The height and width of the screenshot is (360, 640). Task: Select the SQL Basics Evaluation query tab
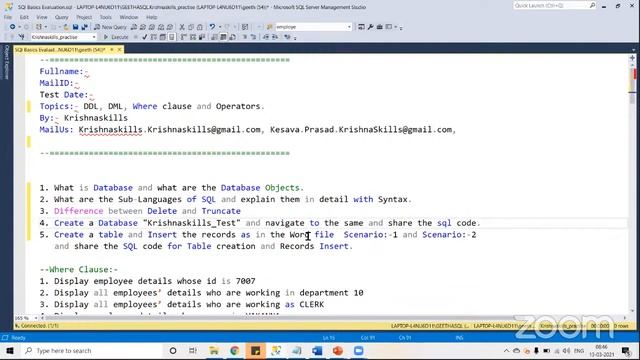click(60, 49)
